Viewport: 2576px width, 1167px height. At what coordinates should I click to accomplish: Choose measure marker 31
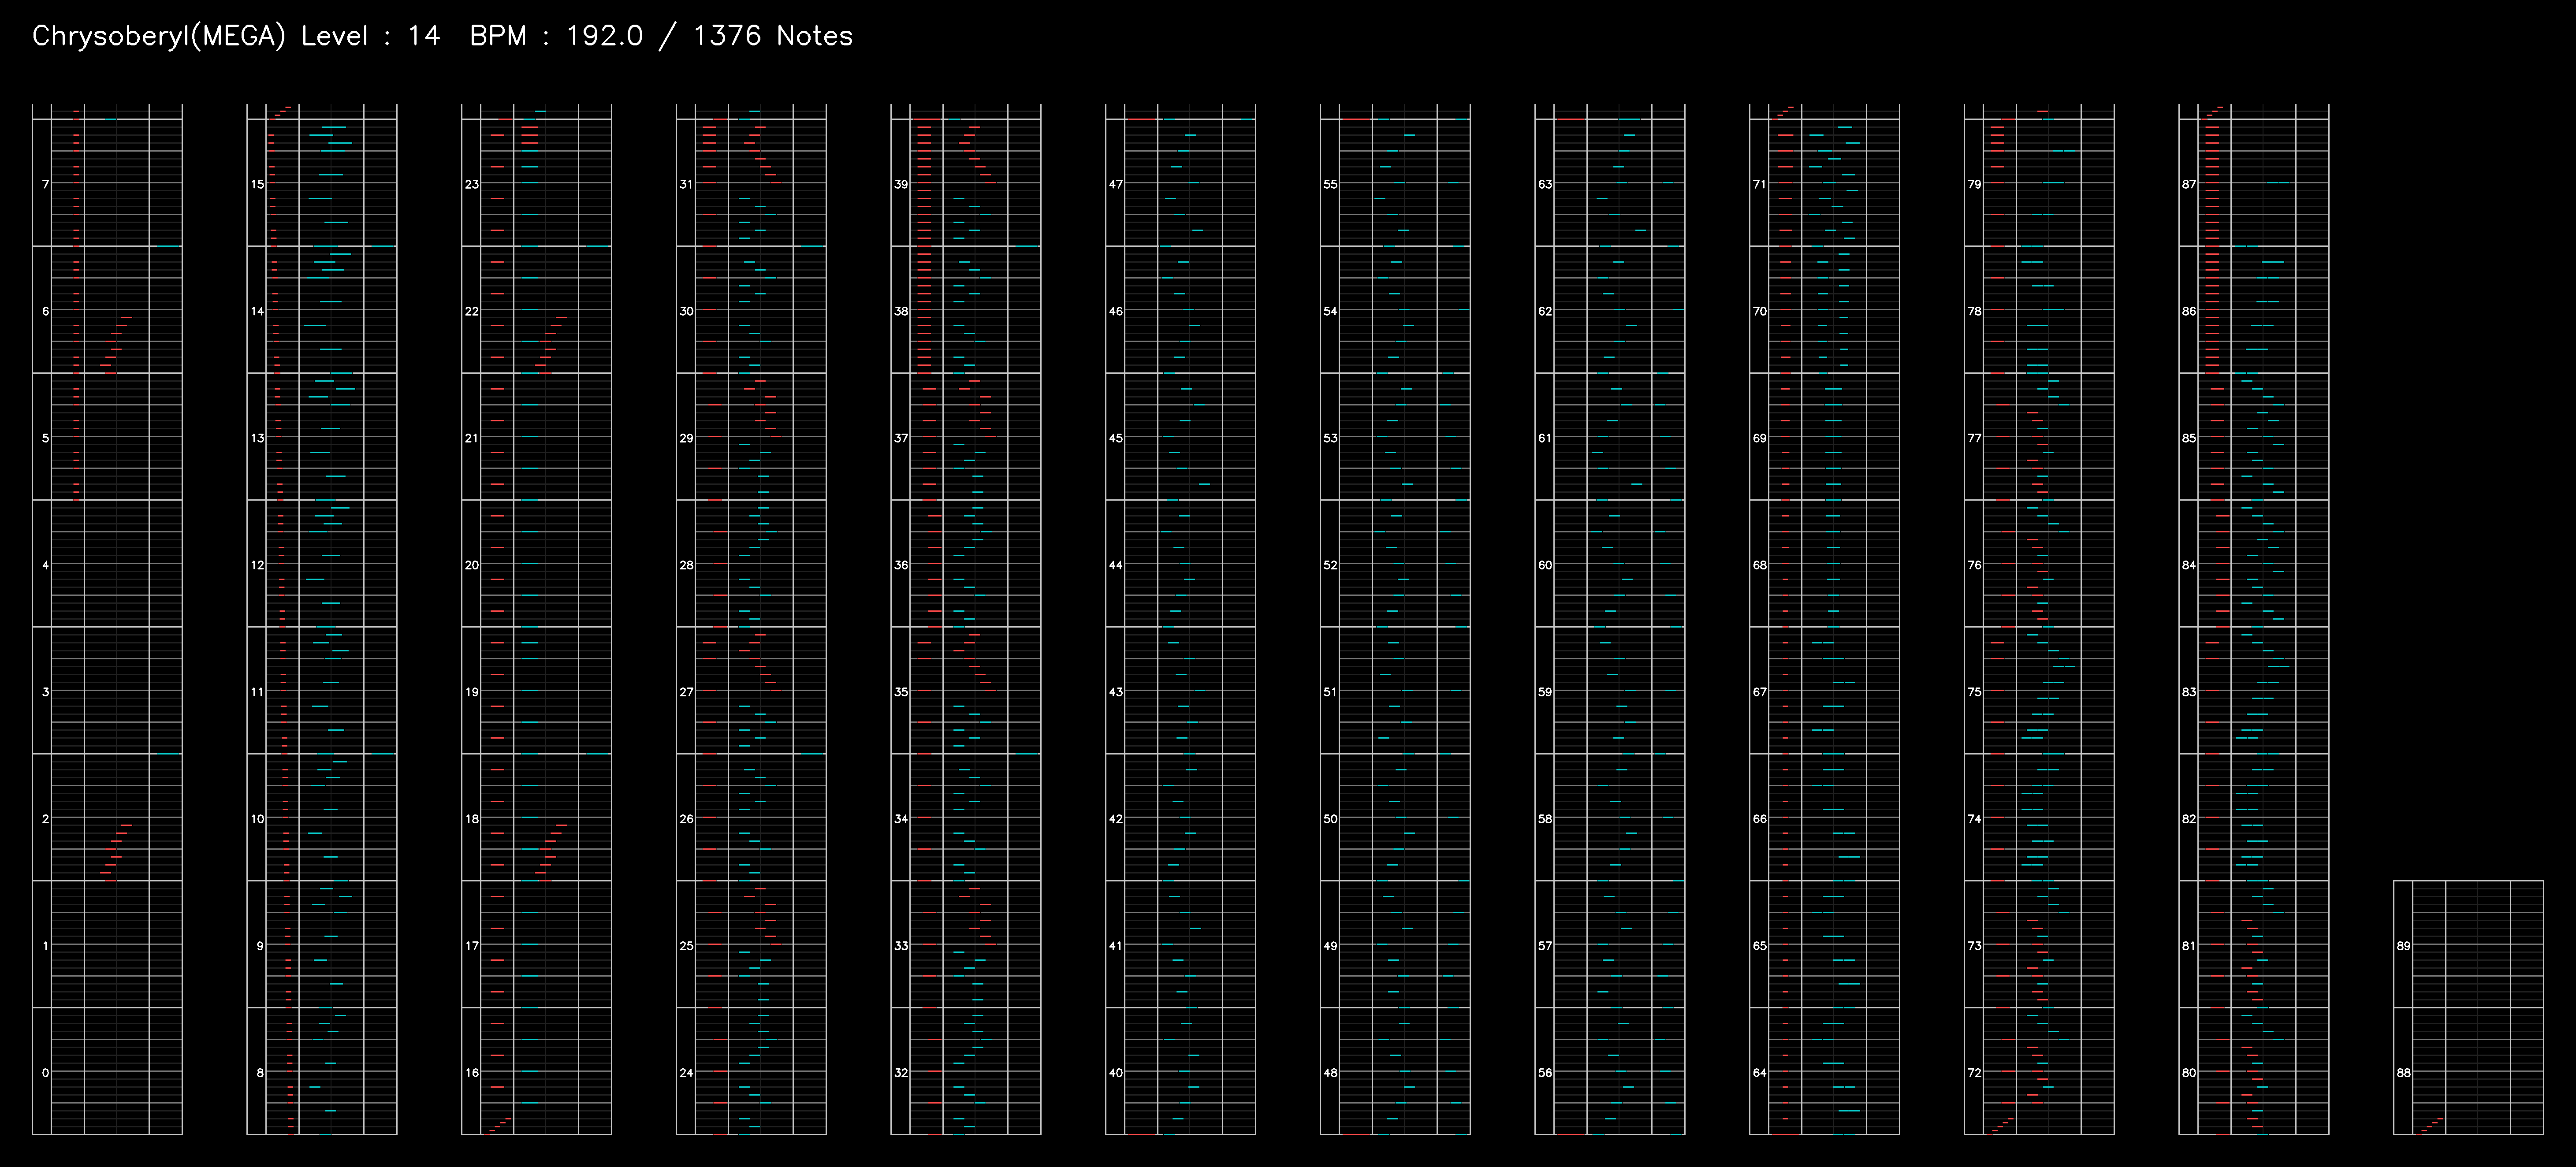[x=686, y=184]
